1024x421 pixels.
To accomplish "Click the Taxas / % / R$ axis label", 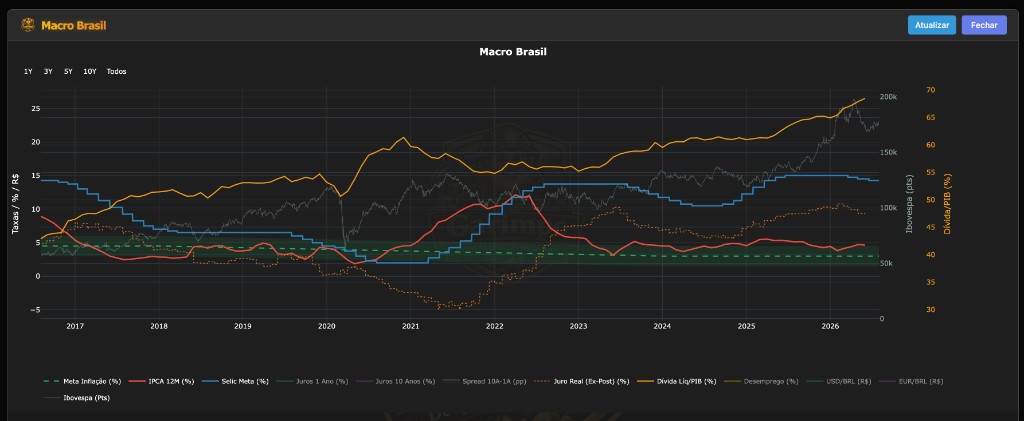I will point(15,204).
